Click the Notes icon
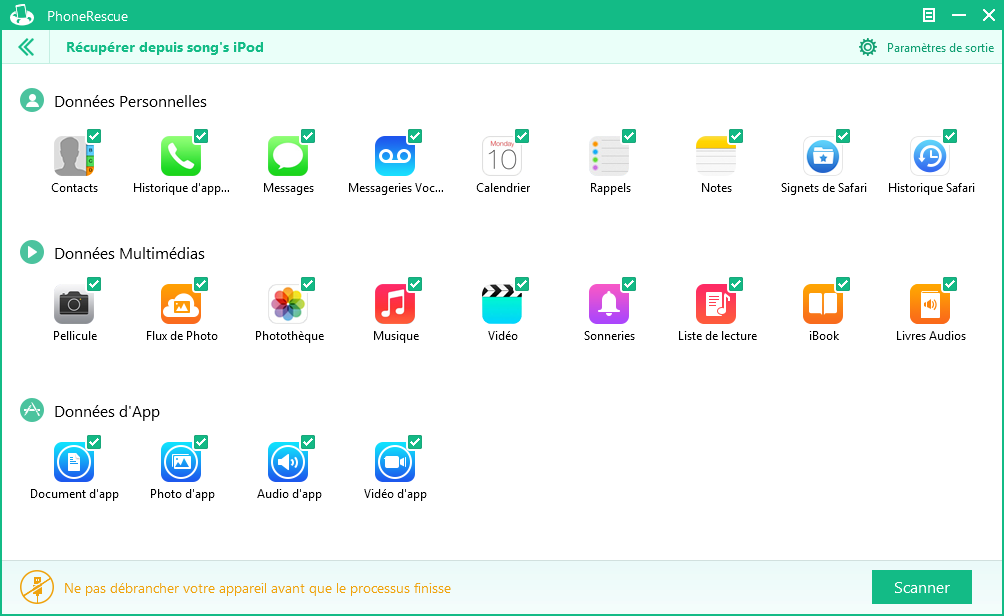Viewport: 1004px width, 616px height. (715, 156)
